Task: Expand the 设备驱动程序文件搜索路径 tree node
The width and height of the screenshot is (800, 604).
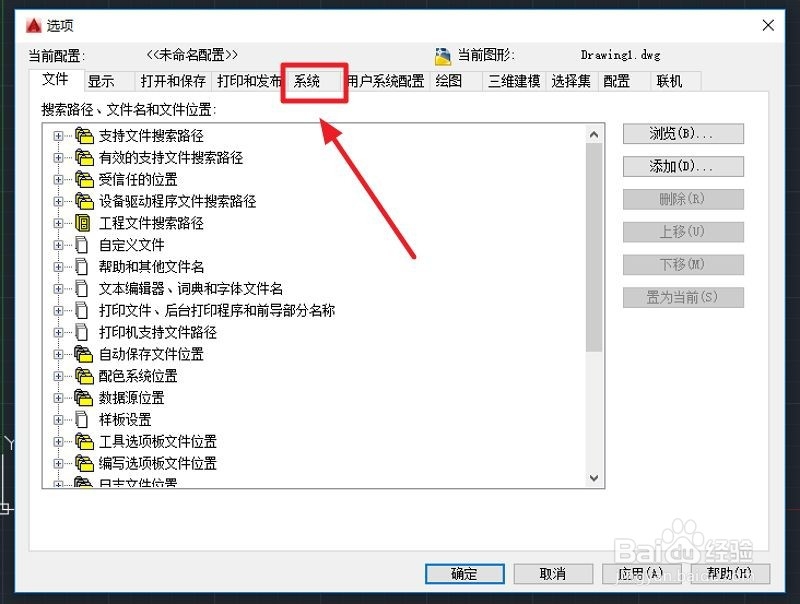Action: [58, 202]
